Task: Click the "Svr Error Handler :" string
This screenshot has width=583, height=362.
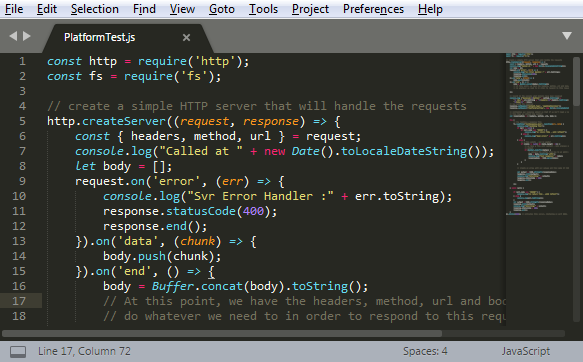Action: coord(260,196)
